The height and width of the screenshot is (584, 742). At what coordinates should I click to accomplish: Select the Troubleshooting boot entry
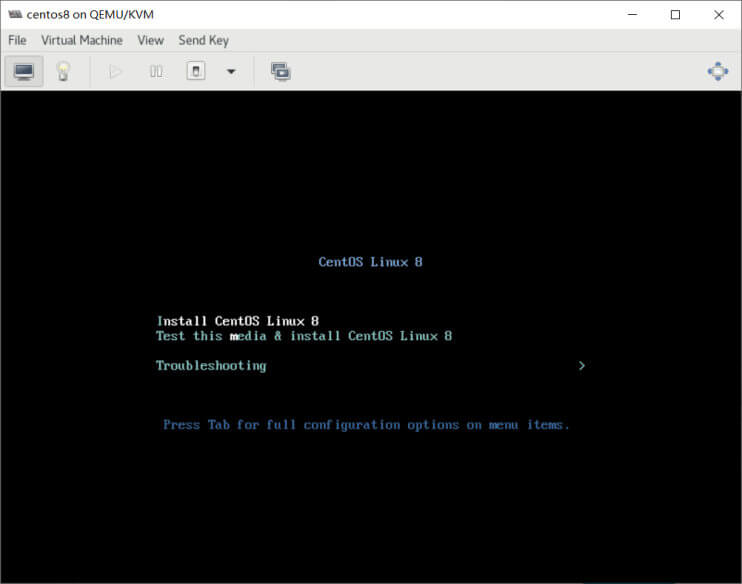coord(211,366)
